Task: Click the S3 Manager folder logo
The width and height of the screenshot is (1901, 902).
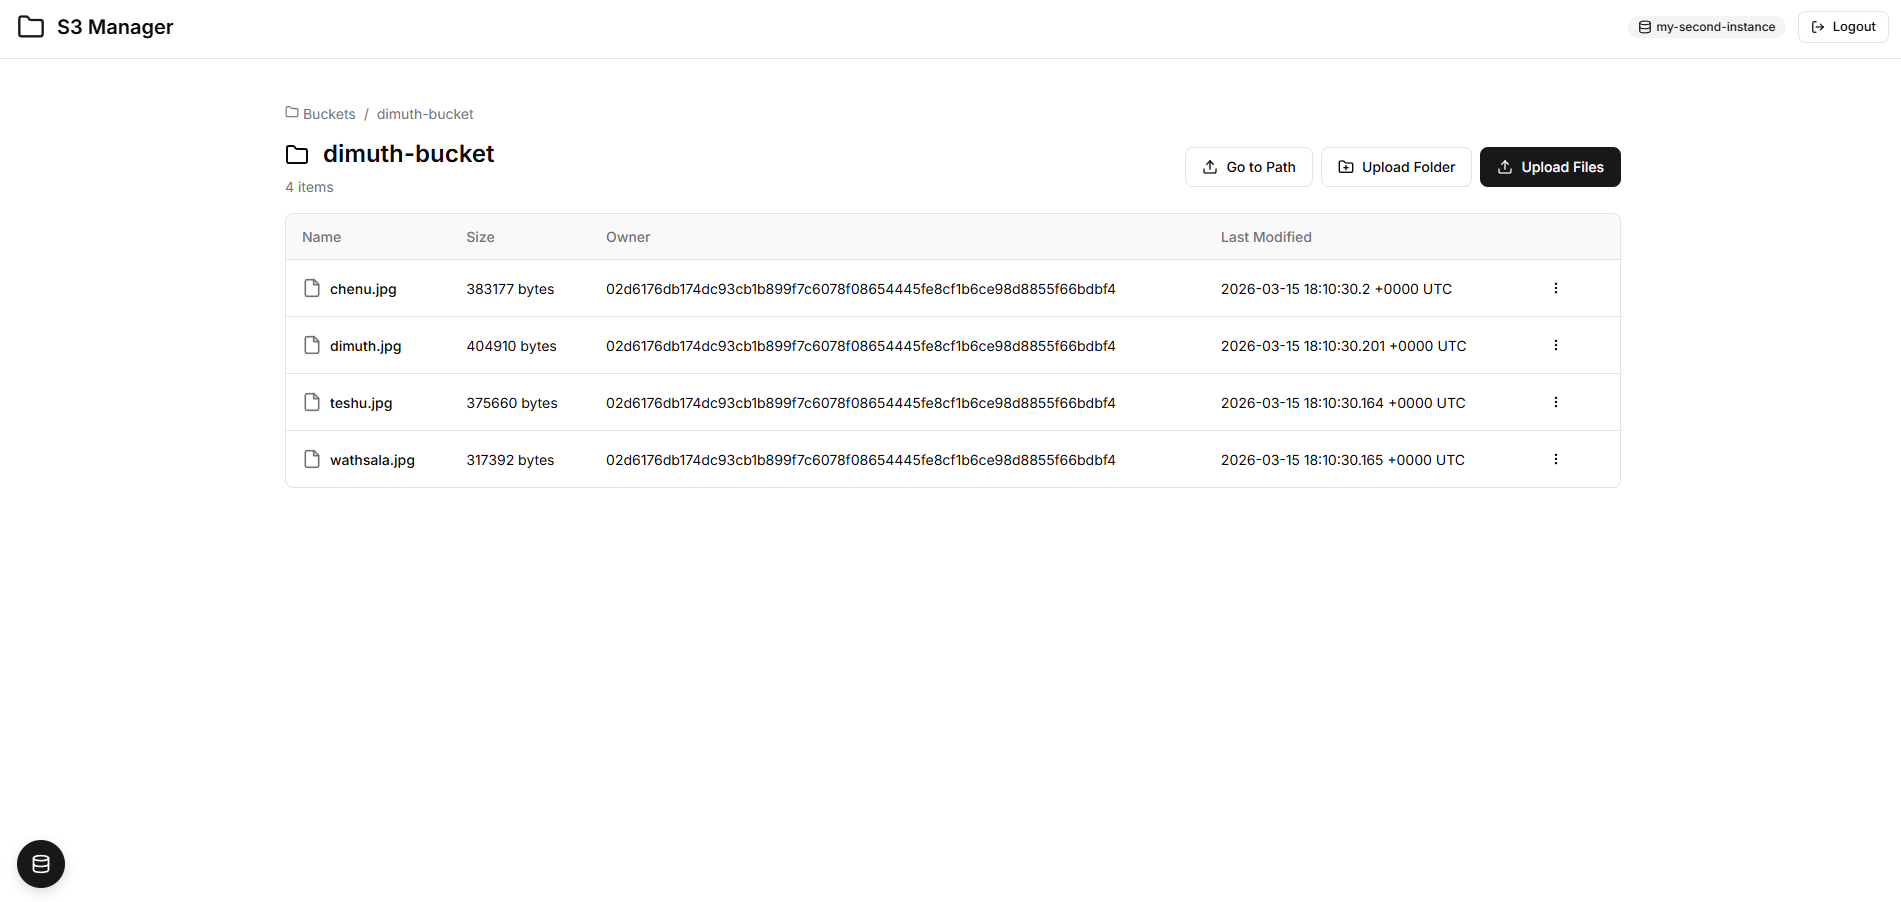Action: [30, 27]
